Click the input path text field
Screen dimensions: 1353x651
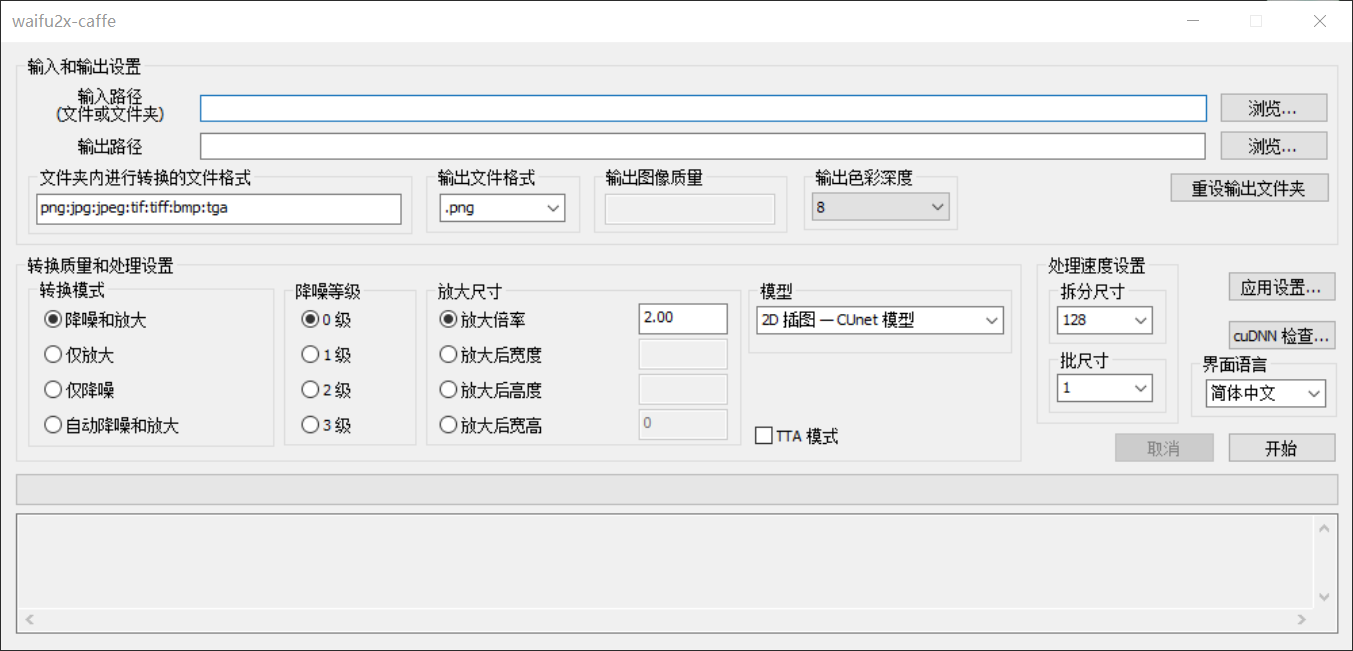click(703, 108)
